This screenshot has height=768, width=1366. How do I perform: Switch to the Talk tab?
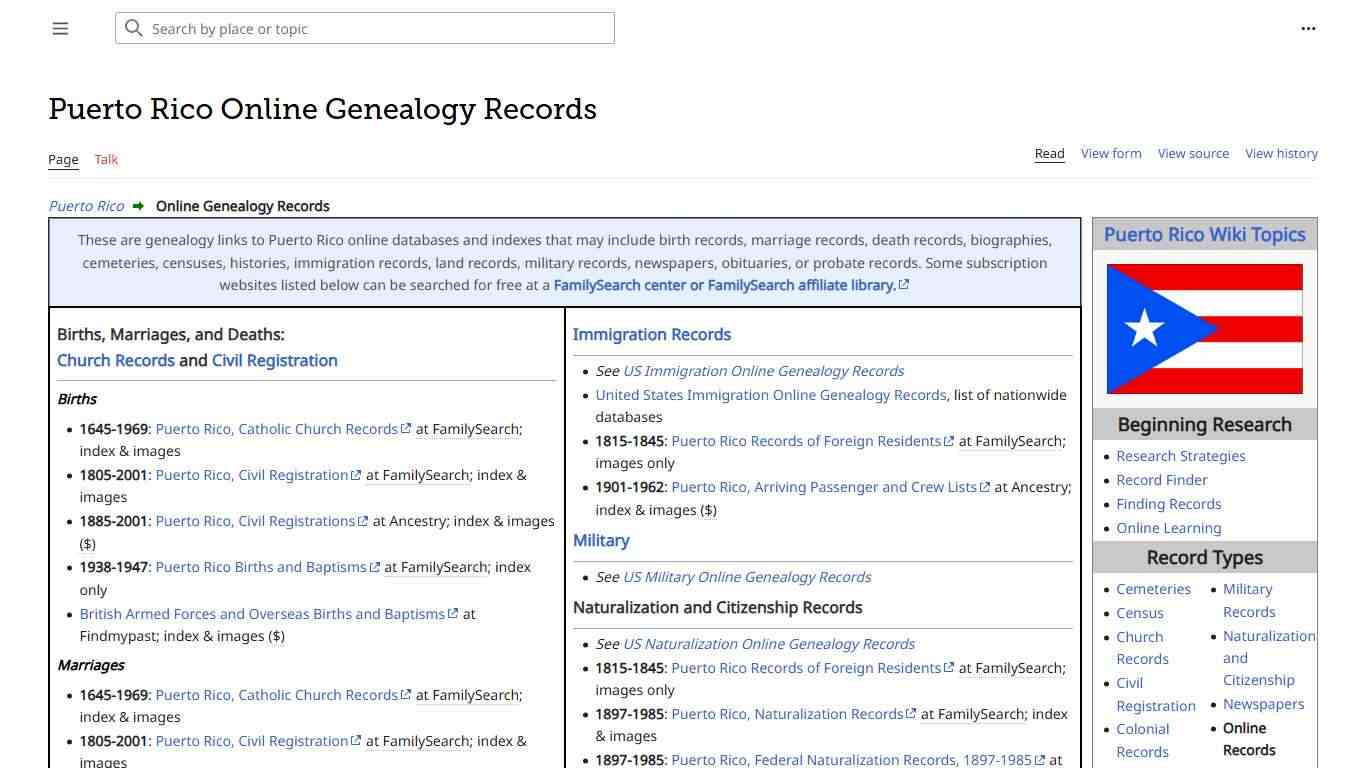(x=105, y=159)
